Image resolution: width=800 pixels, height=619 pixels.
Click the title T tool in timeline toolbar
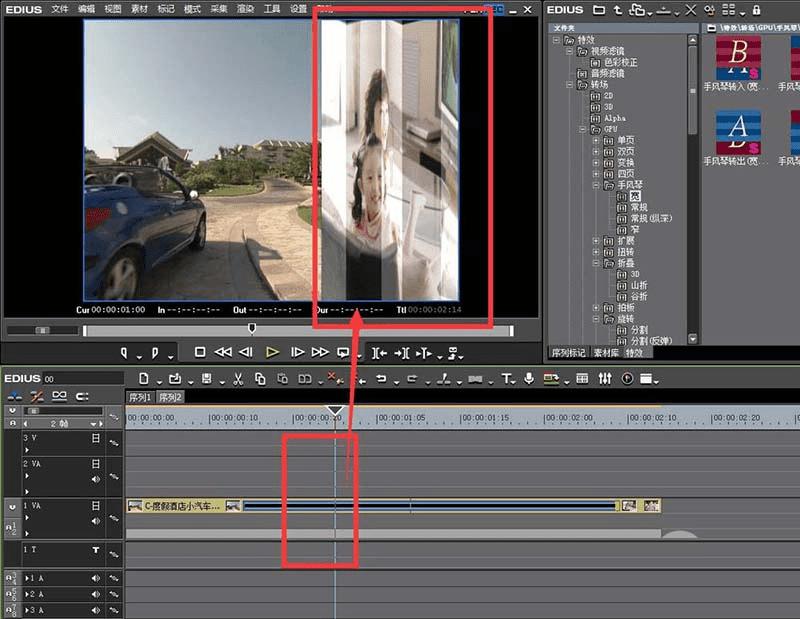507,379
